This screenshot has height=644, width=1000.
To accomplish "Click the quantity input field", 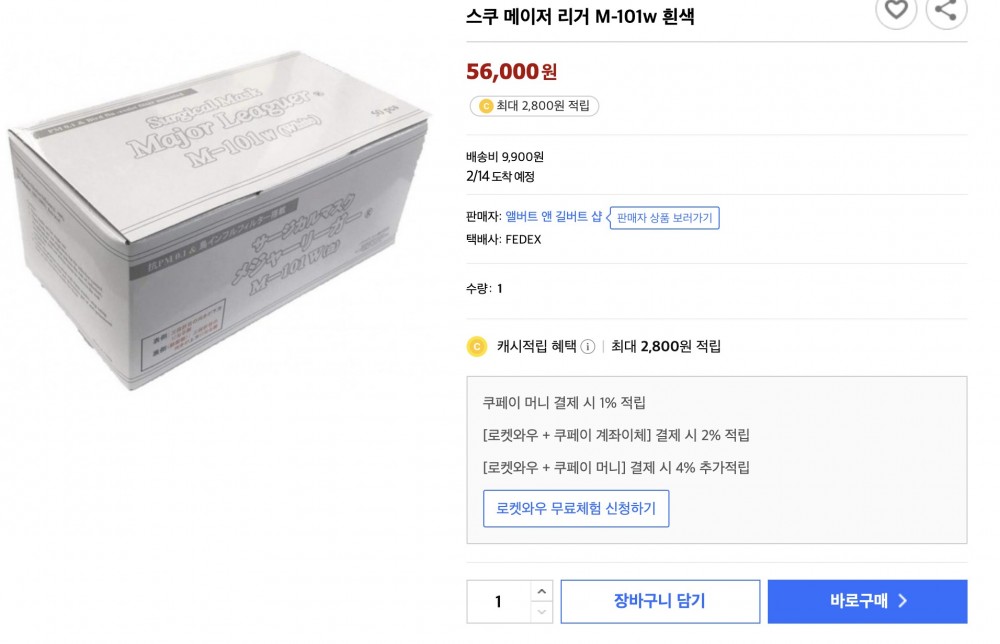I will 499,602.
